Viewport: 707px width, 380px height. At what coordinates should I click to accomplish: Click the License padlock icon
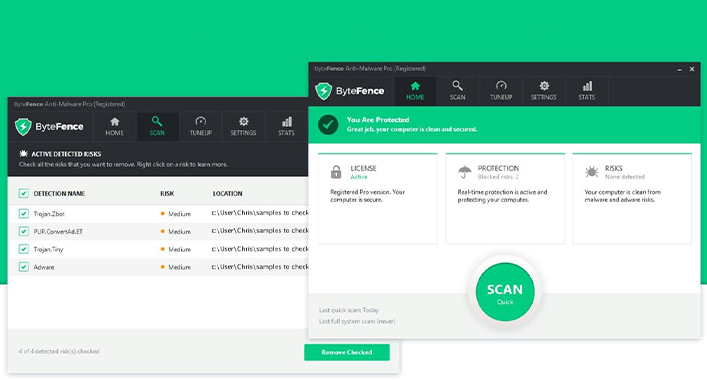point(336,172)
